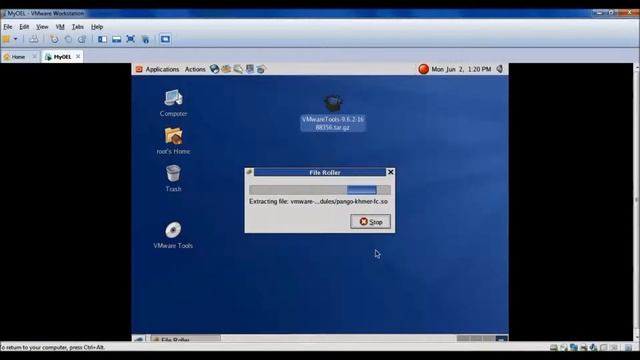This screenshot has height=360, width=640.
Task: Switch workspace using the pager
Action: pyautogui.click(x=482, y=338)
